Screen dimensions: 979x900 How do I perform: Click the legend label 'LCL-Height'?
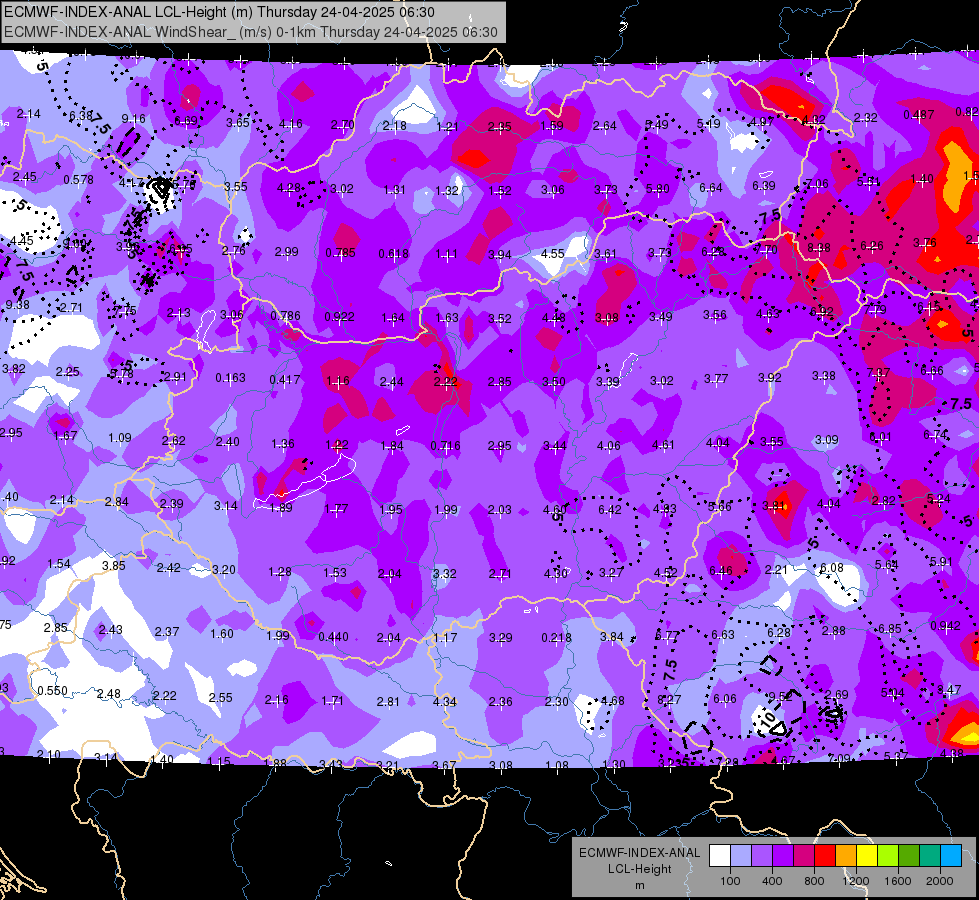639,869
